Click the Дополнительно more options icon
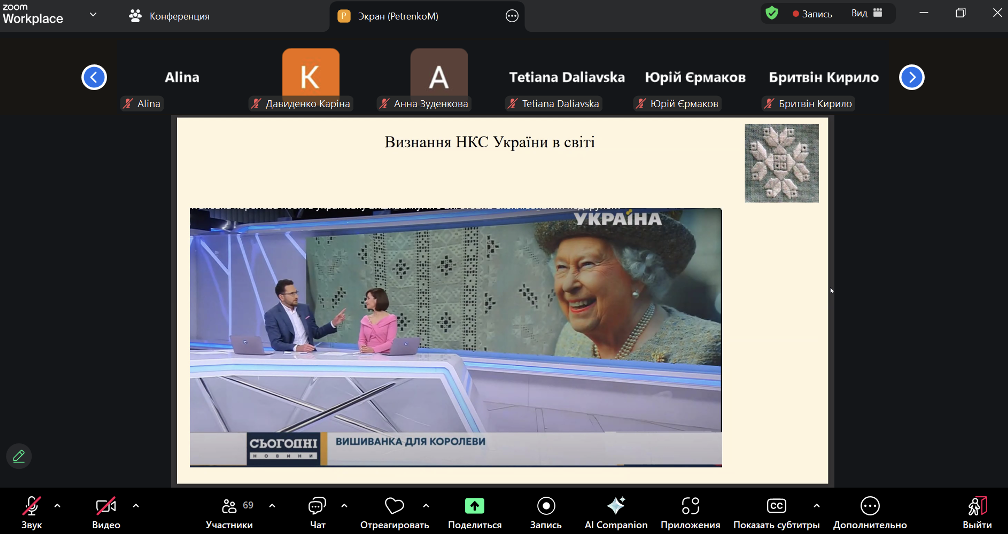1008x534 pixels. tap(869, 507)
